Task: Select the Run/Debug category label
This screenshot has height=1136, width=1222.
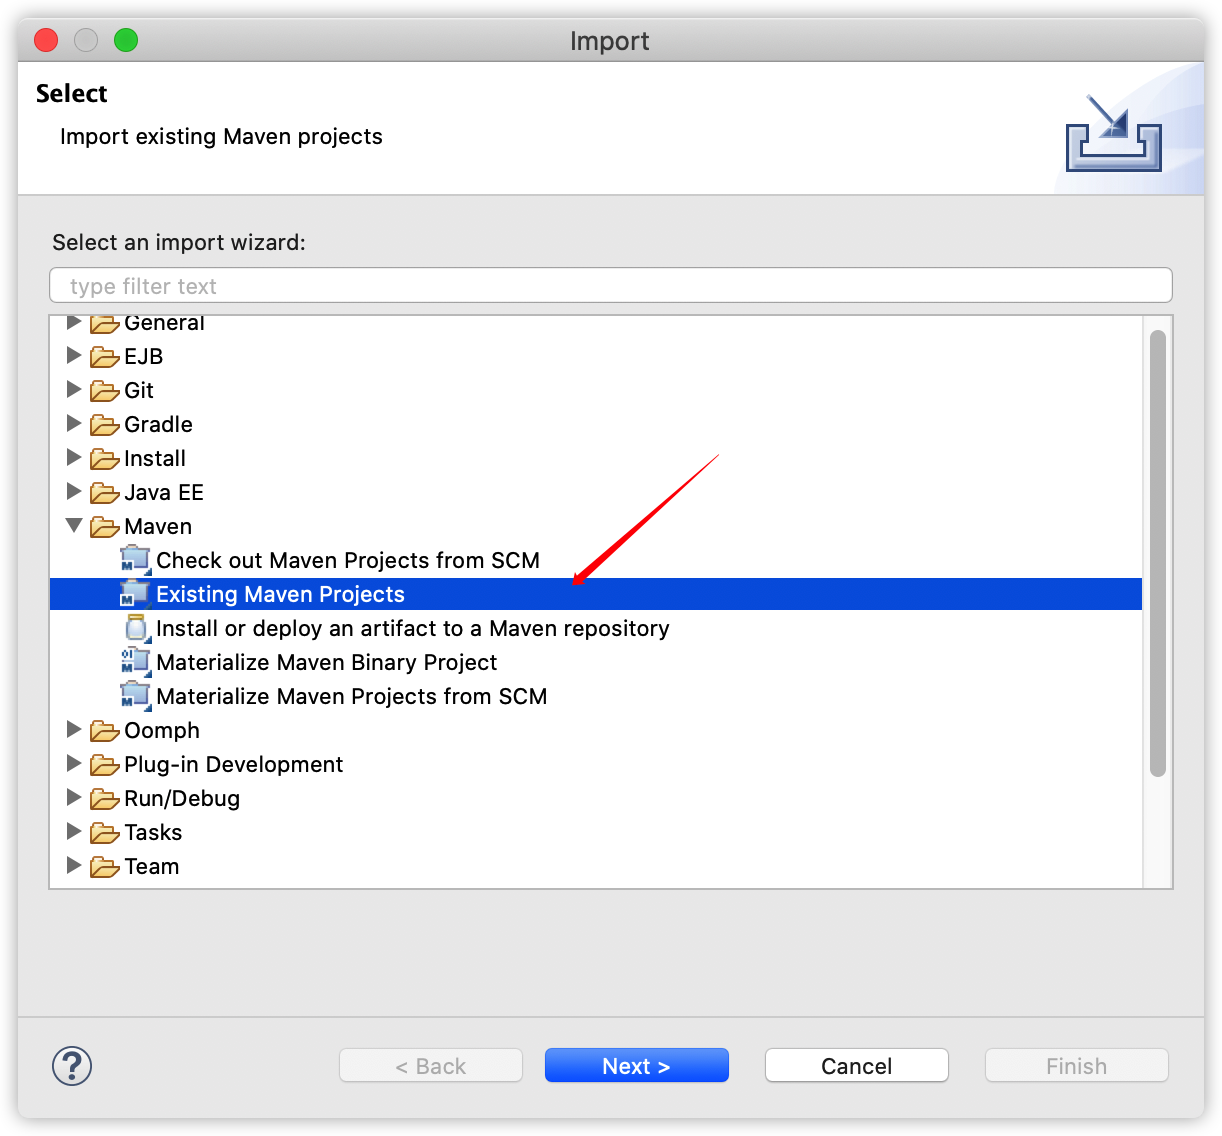Action: [182, 799]
